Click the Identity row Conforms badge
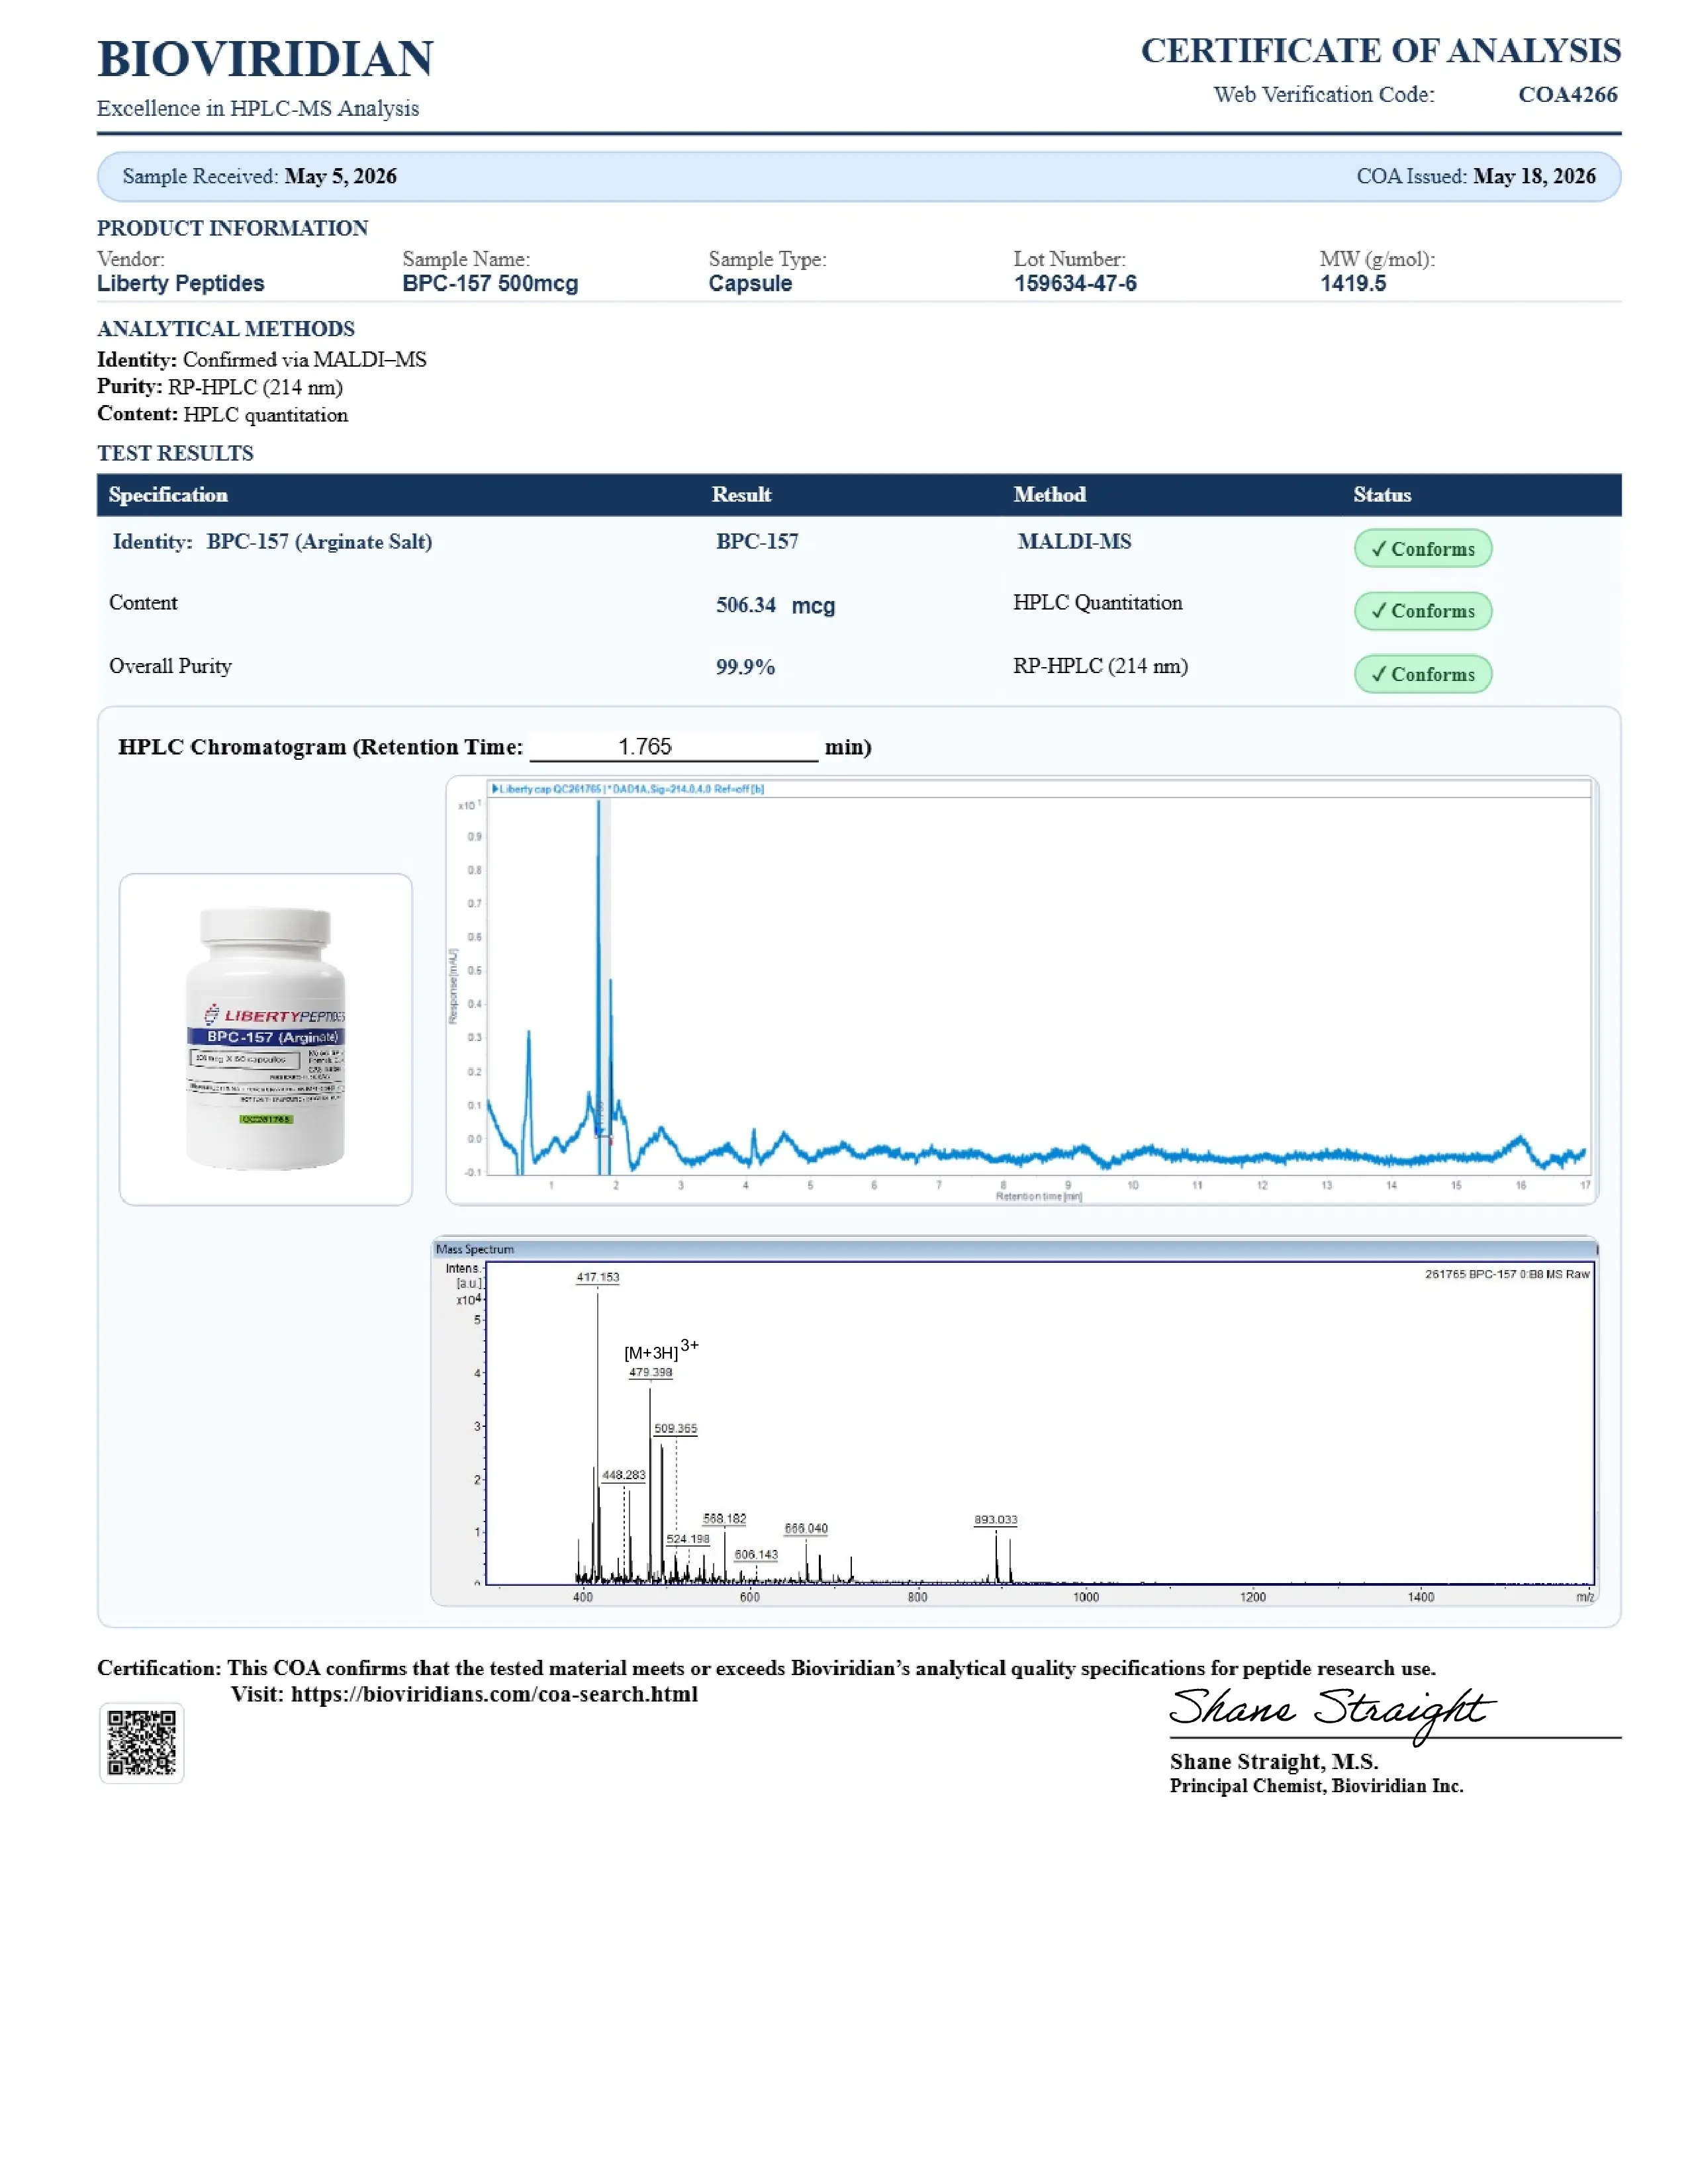1688x2184 pixels. coord(1423,549)
